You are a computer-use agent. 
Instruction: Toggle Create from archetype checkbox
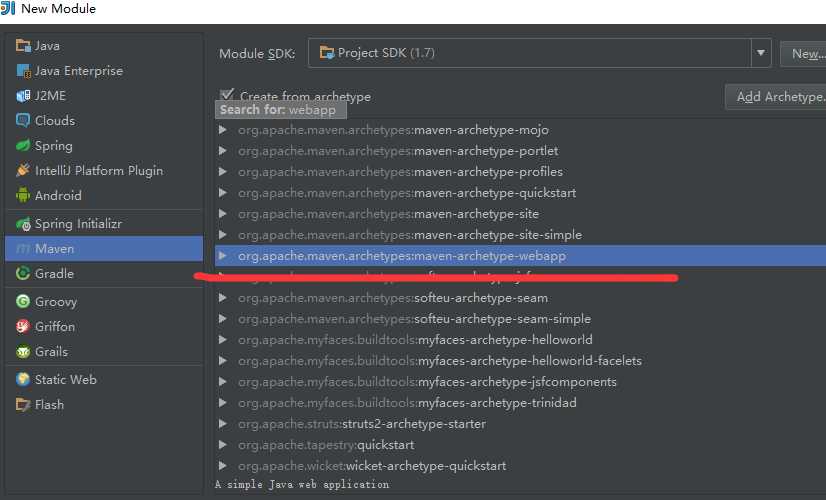pyautogui.click(x=227, y=95)
